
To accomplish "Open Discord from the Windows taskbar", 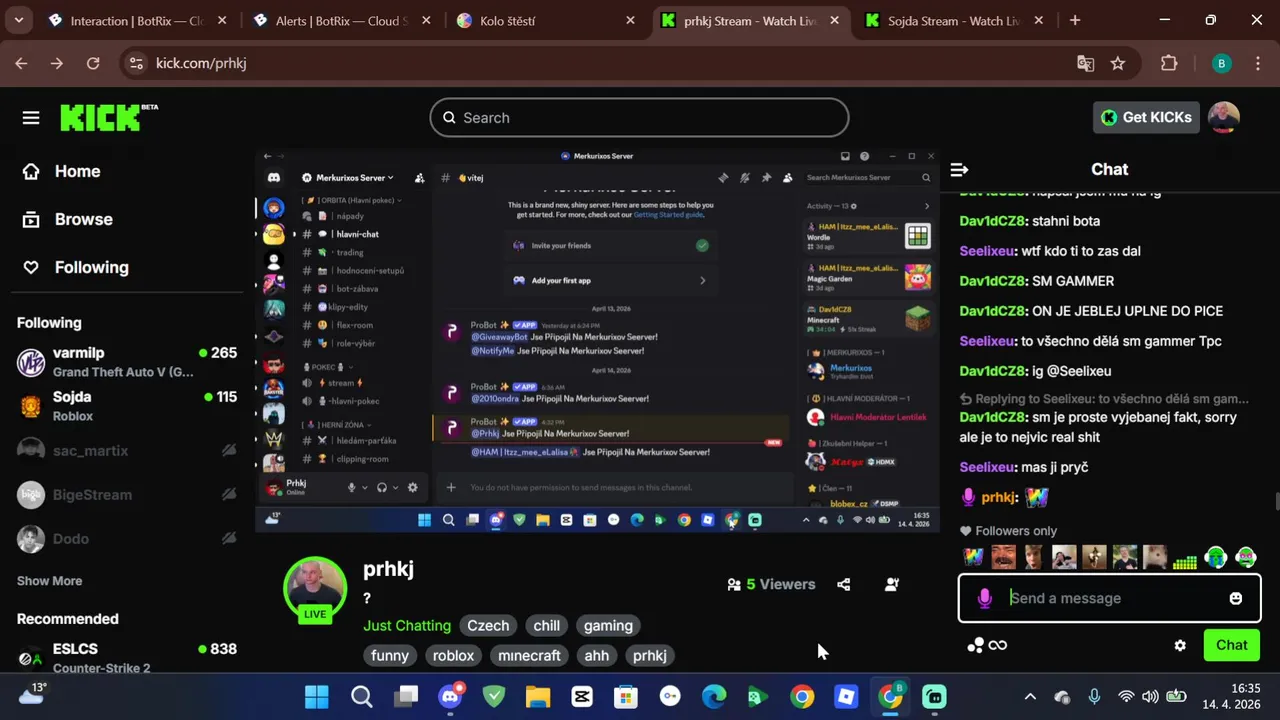I will (451, 696).
